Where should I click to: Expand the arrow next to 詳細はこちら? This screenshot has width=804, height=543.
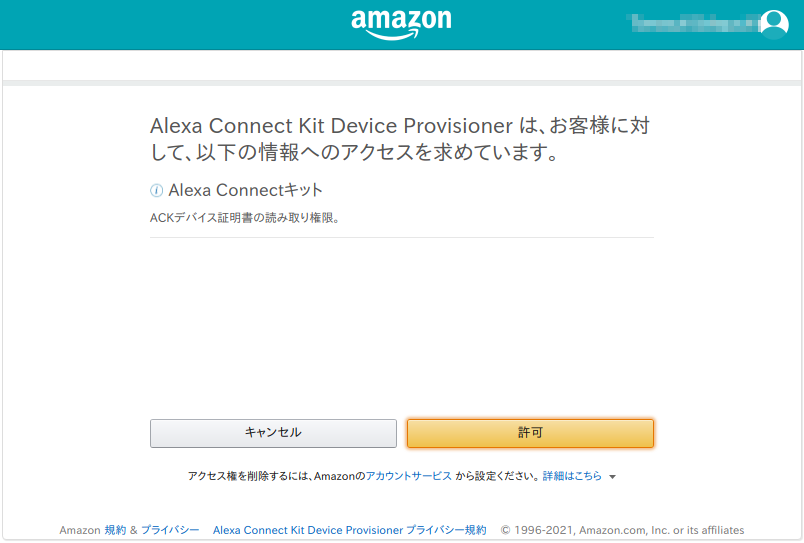pos(612,477)
